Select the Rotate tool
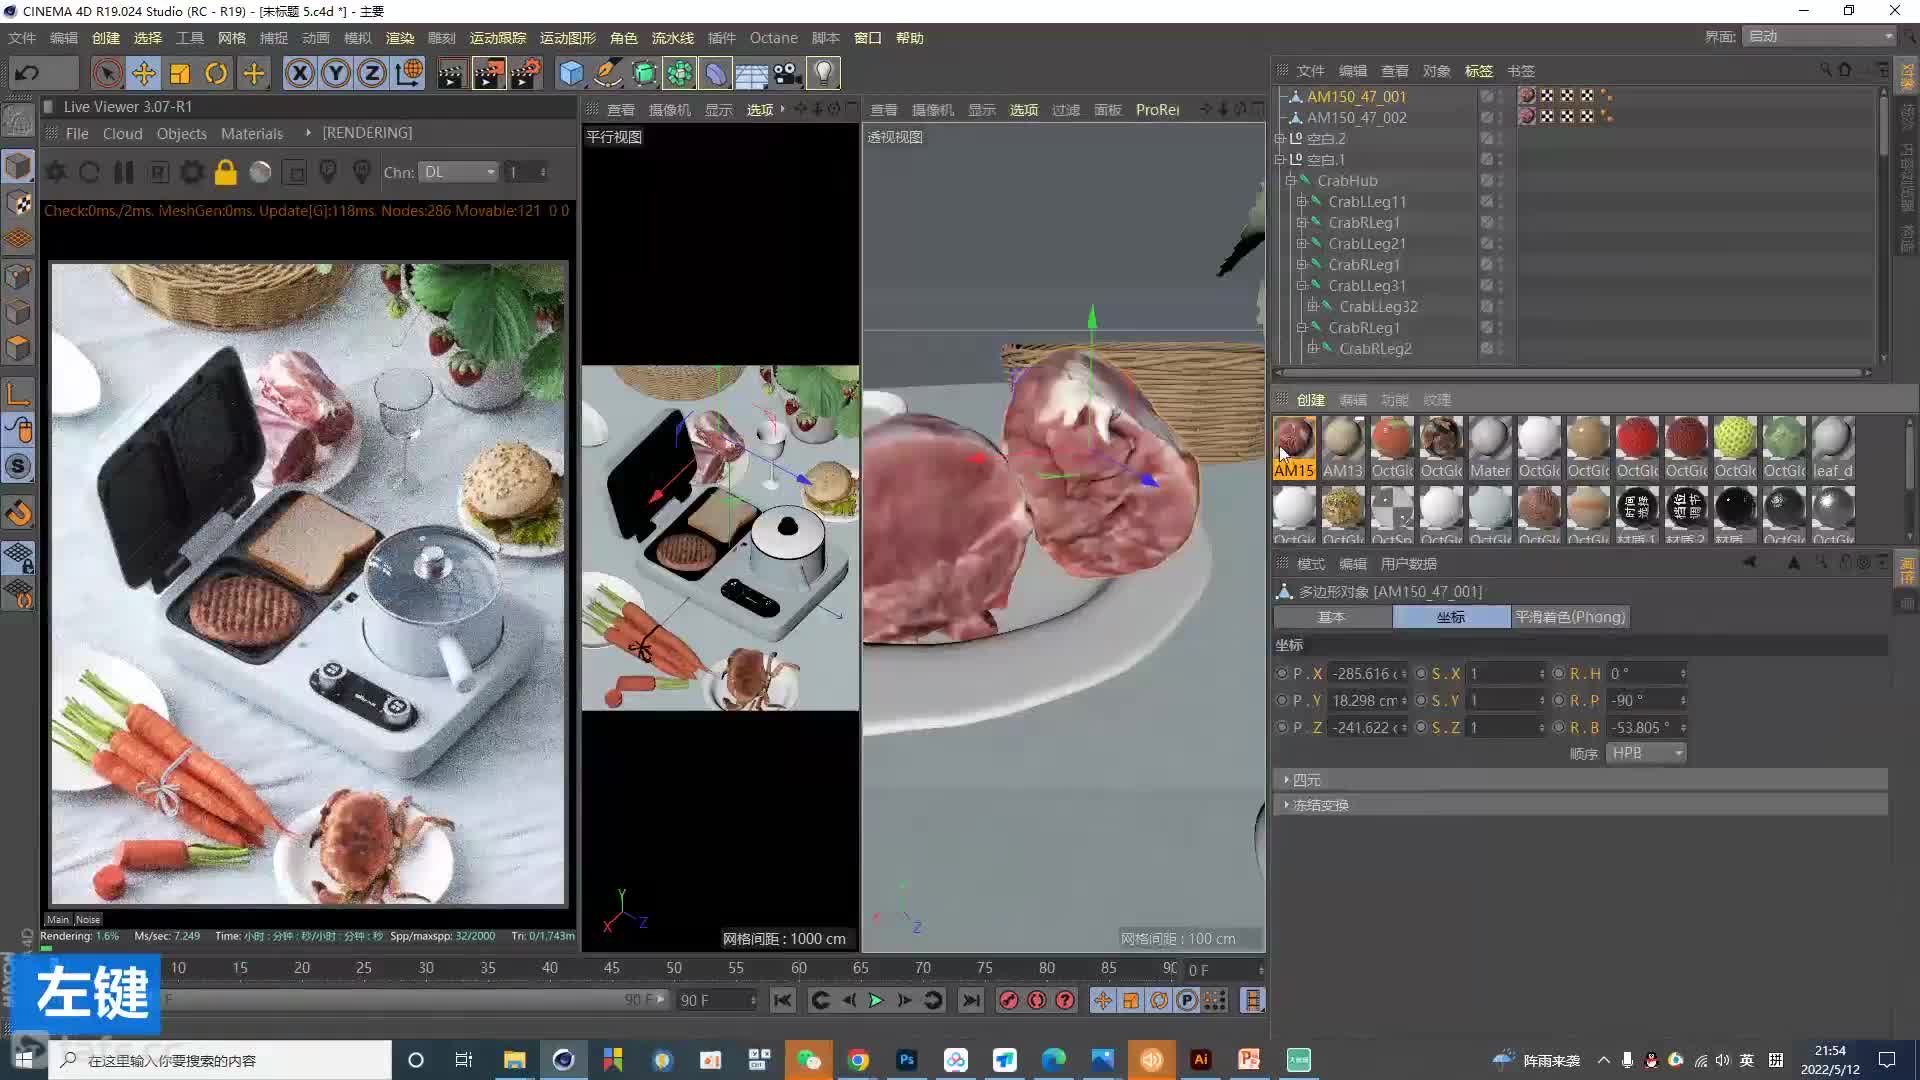Viewport: 1920px width, 1080px height. point(216,73)
